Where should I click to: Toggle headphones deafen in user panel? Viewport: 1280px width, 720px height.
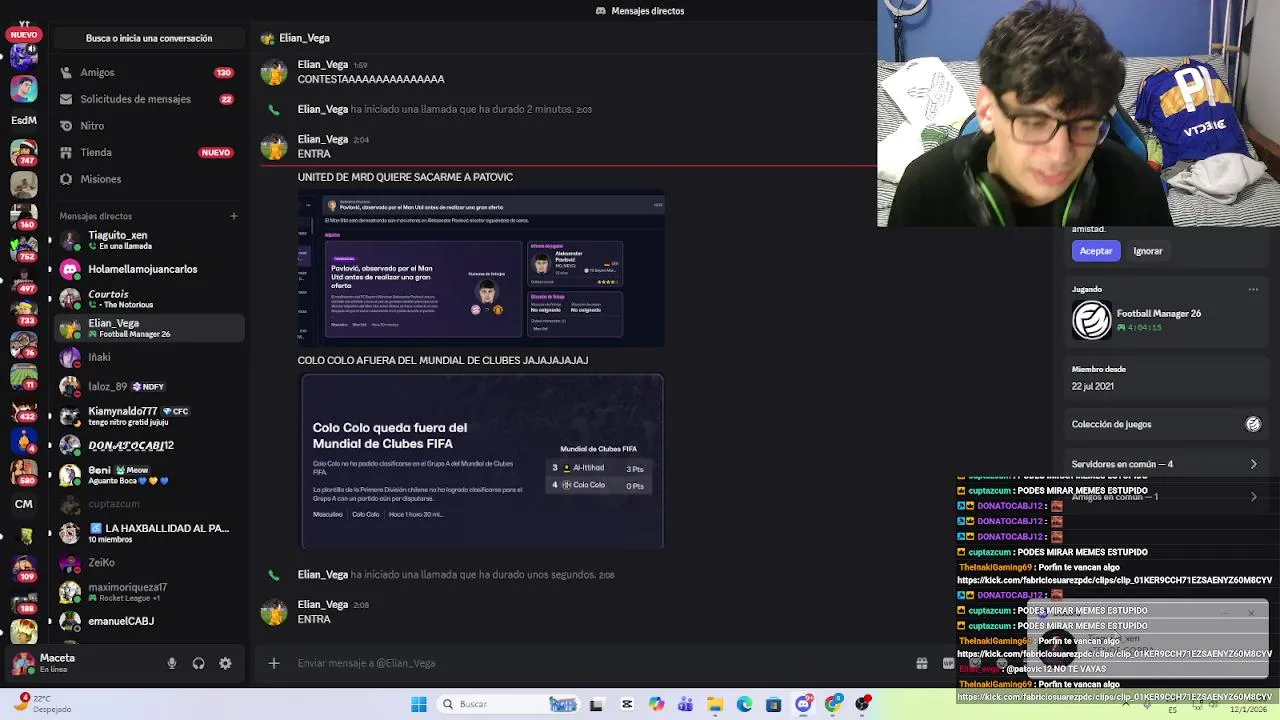pyautogui.click(x=198, y=663)
